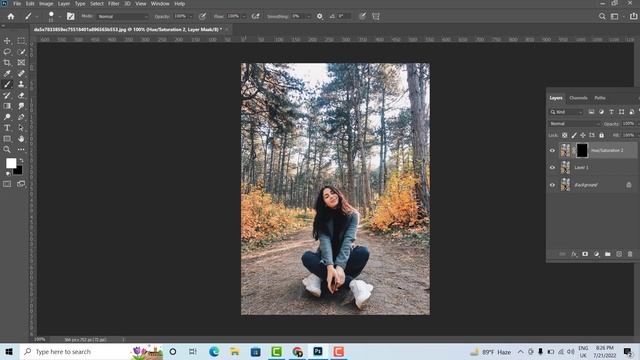The height and width of the screenshot is (360, 640).
Task: Toggle pressure for brush size
Action: 362,16
